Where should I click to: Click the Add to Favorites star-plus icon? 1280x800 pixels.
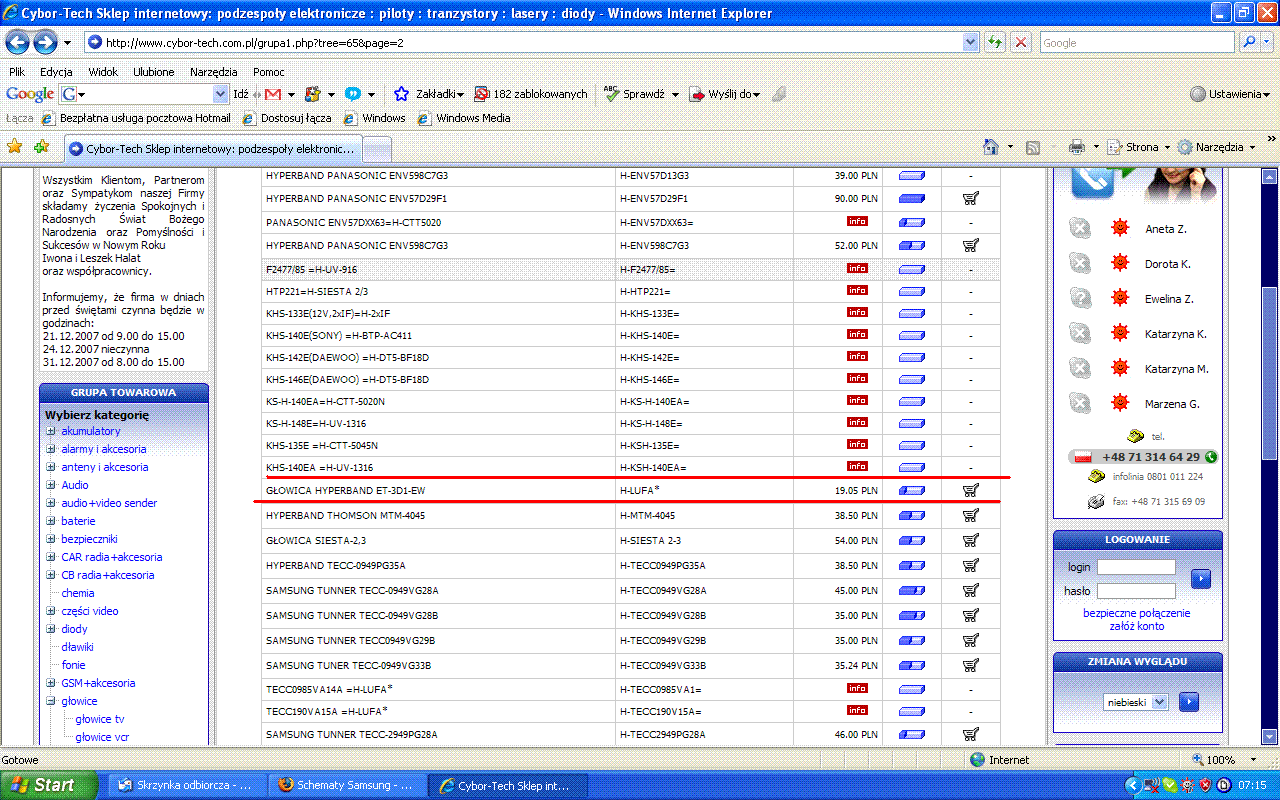click(x=41, y=147)
